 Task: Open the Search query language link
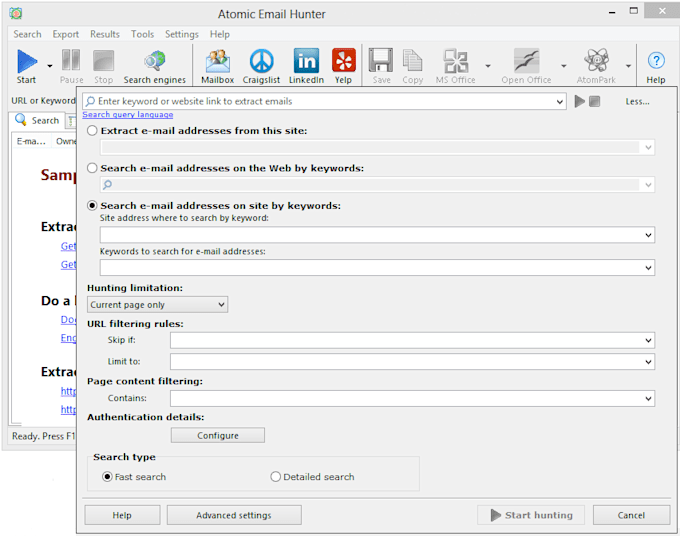[x=128, y=114]
